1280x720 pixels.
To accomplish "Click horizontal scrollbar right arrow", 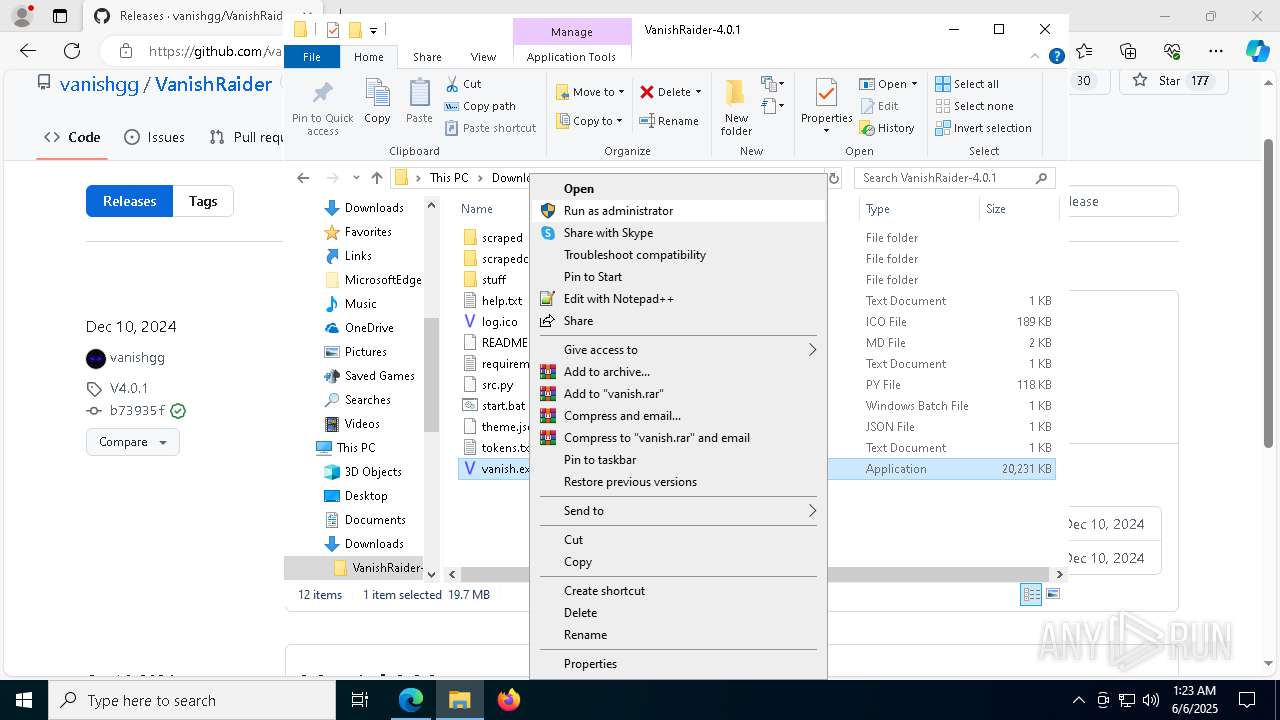I will 1060,575.
